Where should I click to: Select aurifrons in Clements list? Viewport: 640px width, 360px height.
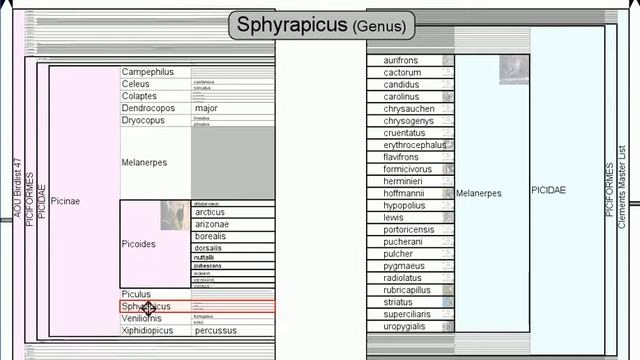click(x=411, y=60)
